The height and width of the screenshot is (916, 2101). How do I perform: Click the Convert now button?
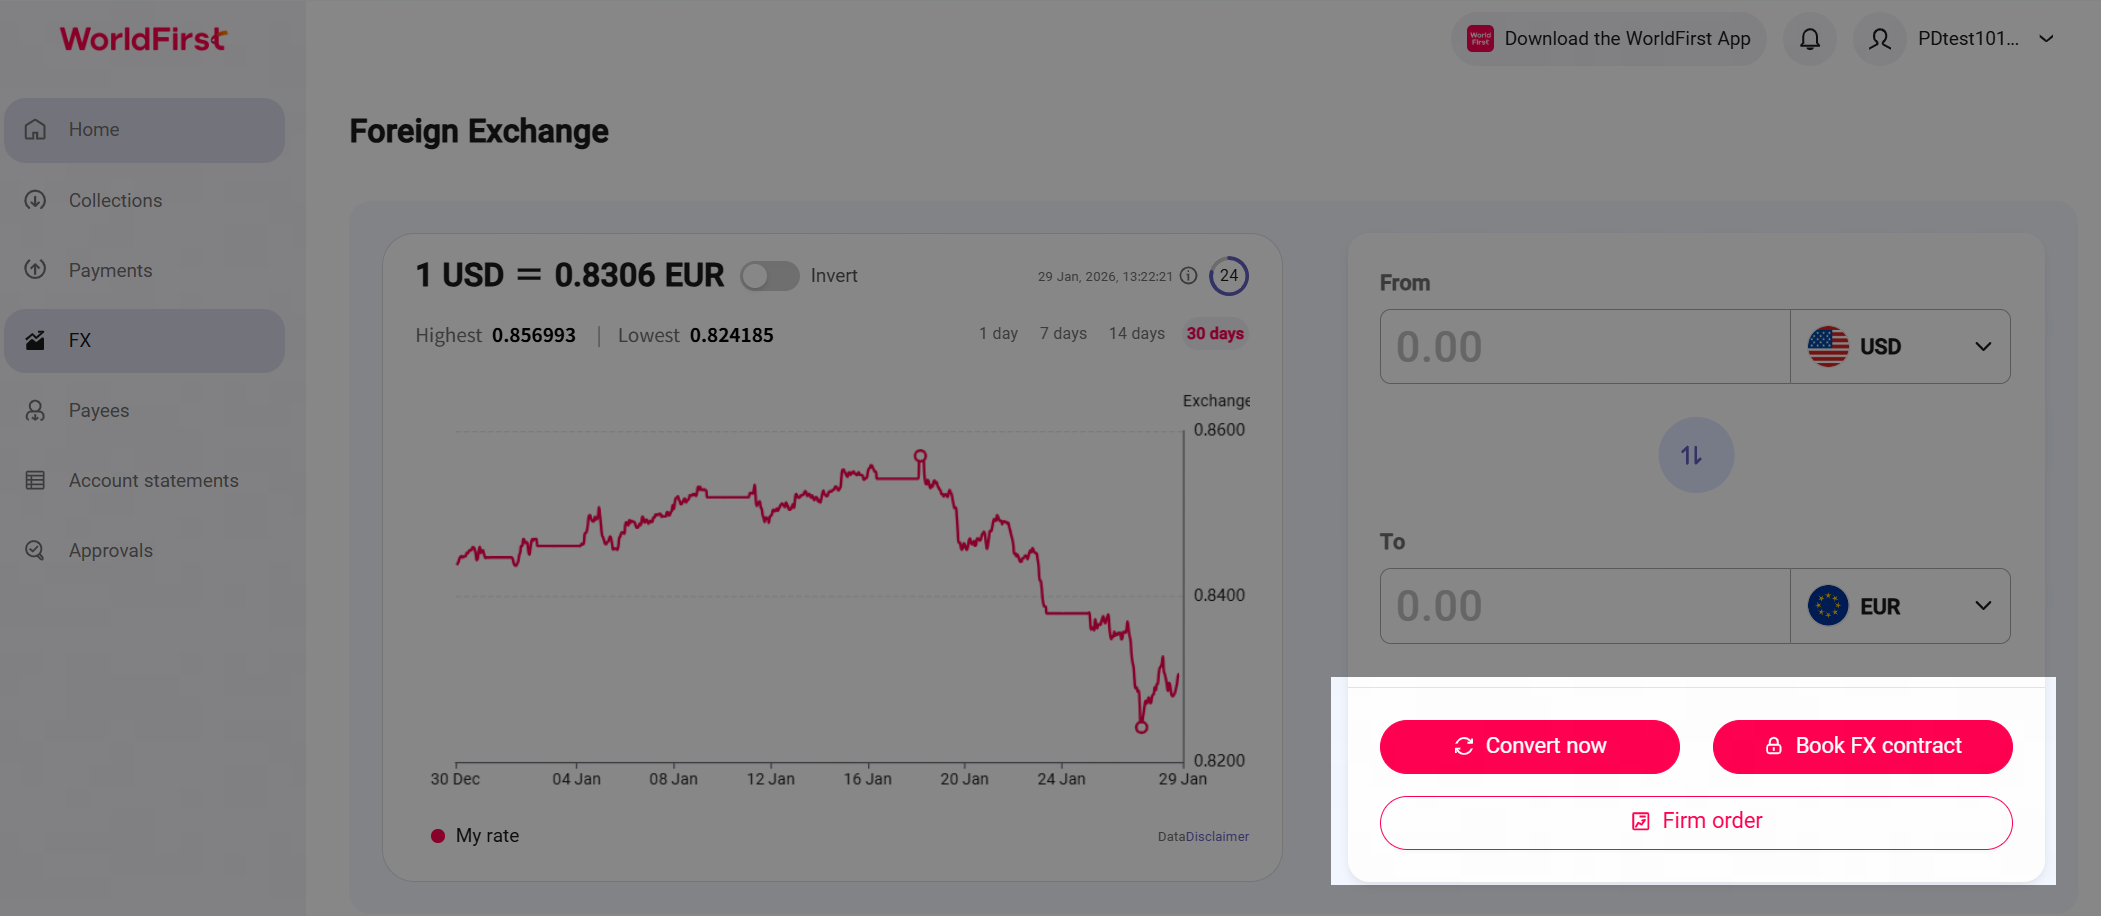pyautogui.click(x=1529, y=746)
